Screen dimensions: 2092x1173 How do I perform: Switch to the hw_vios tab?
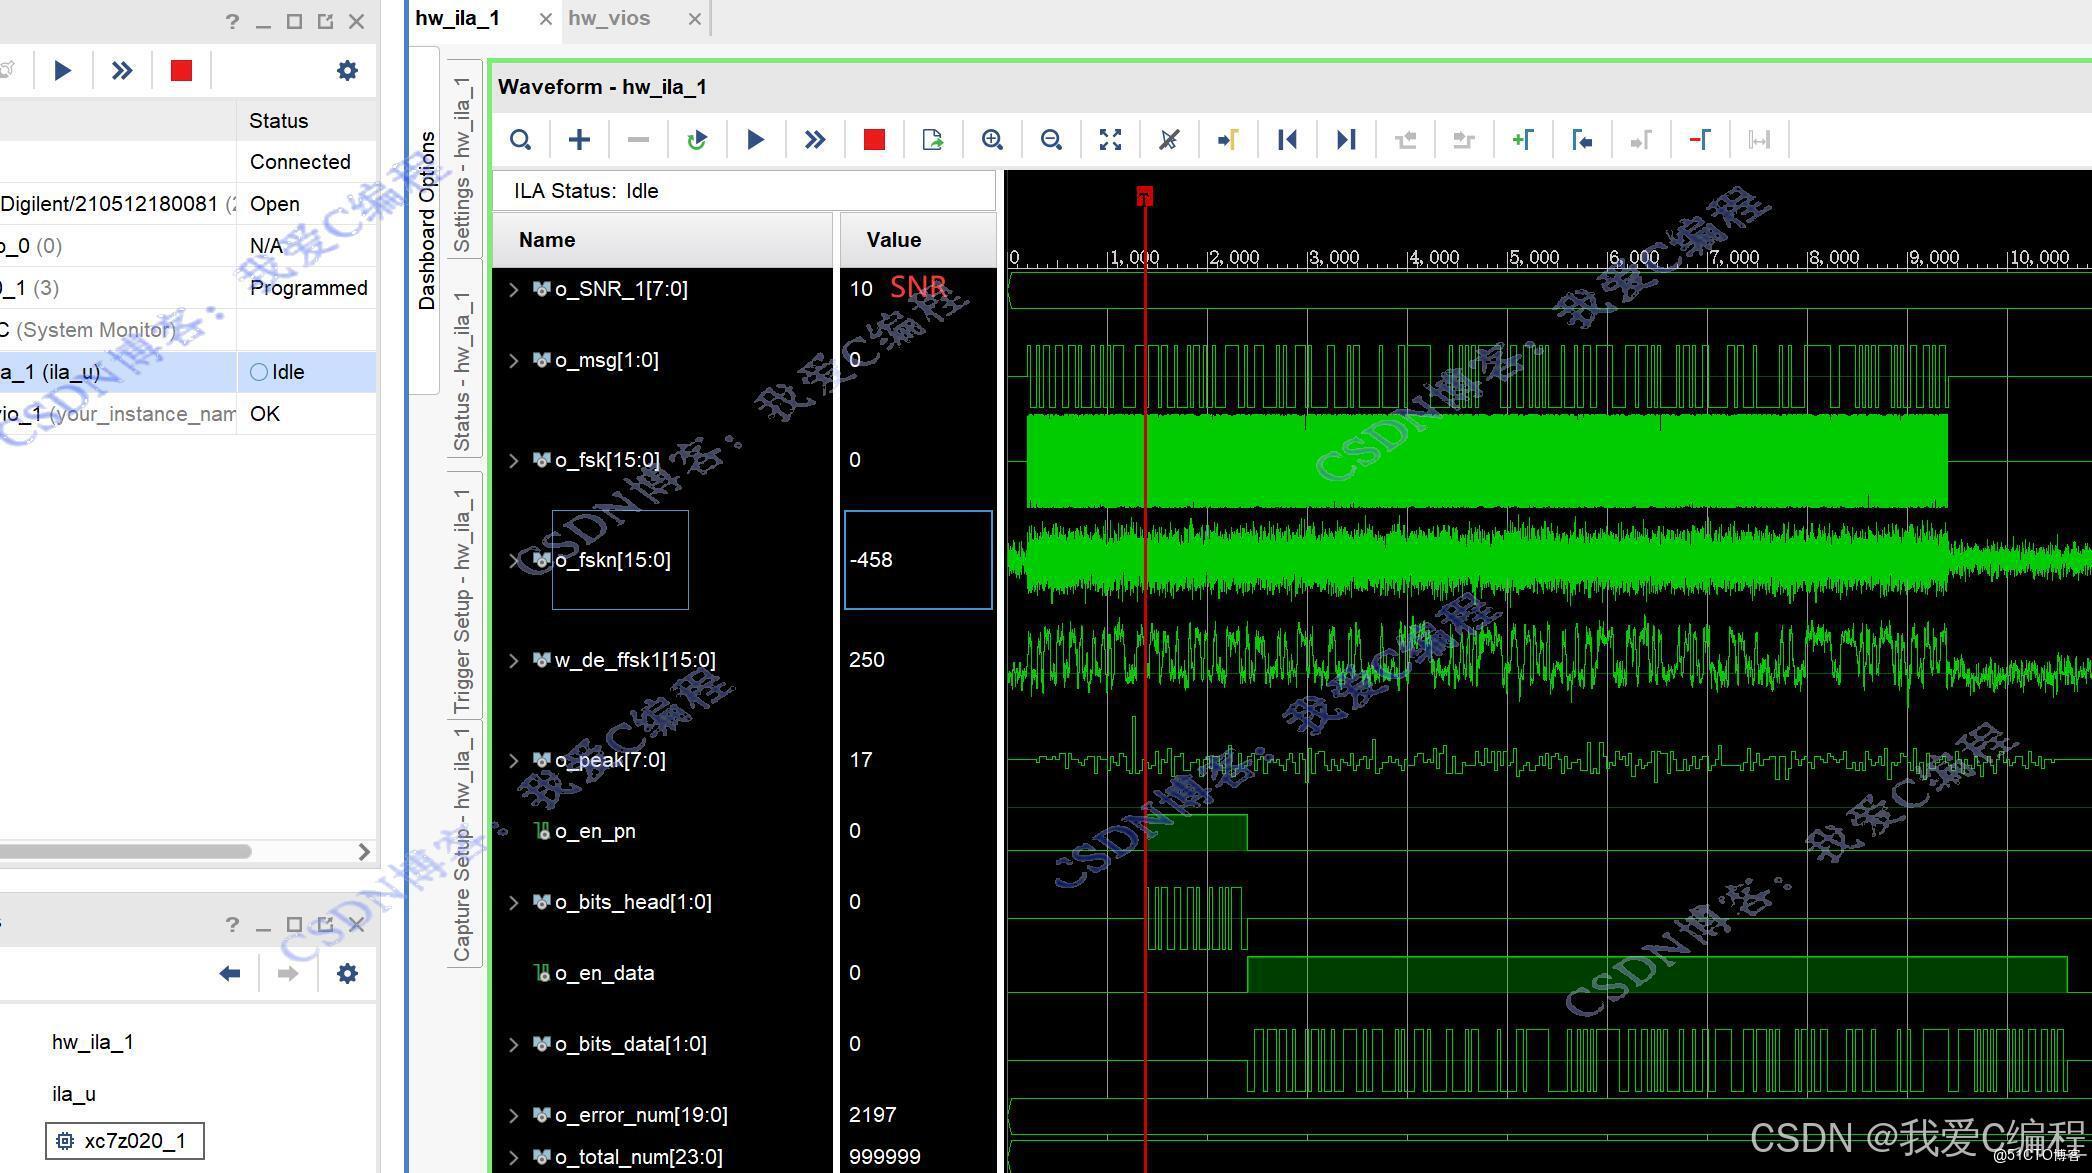(609, 19)
